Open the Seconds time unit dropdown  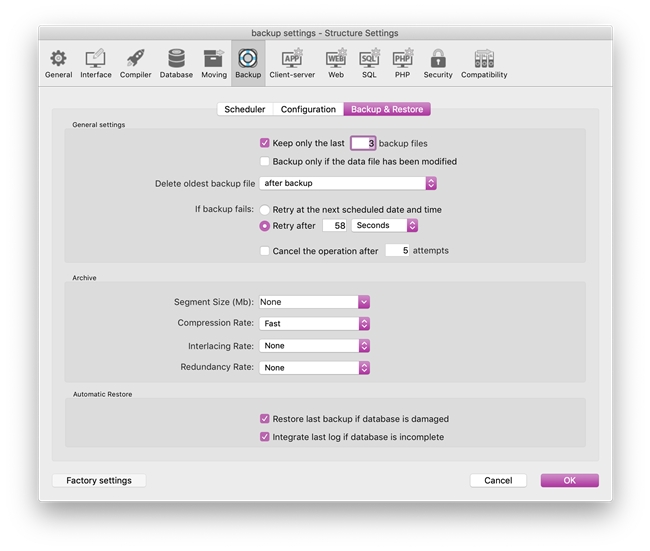pos(385,226)
